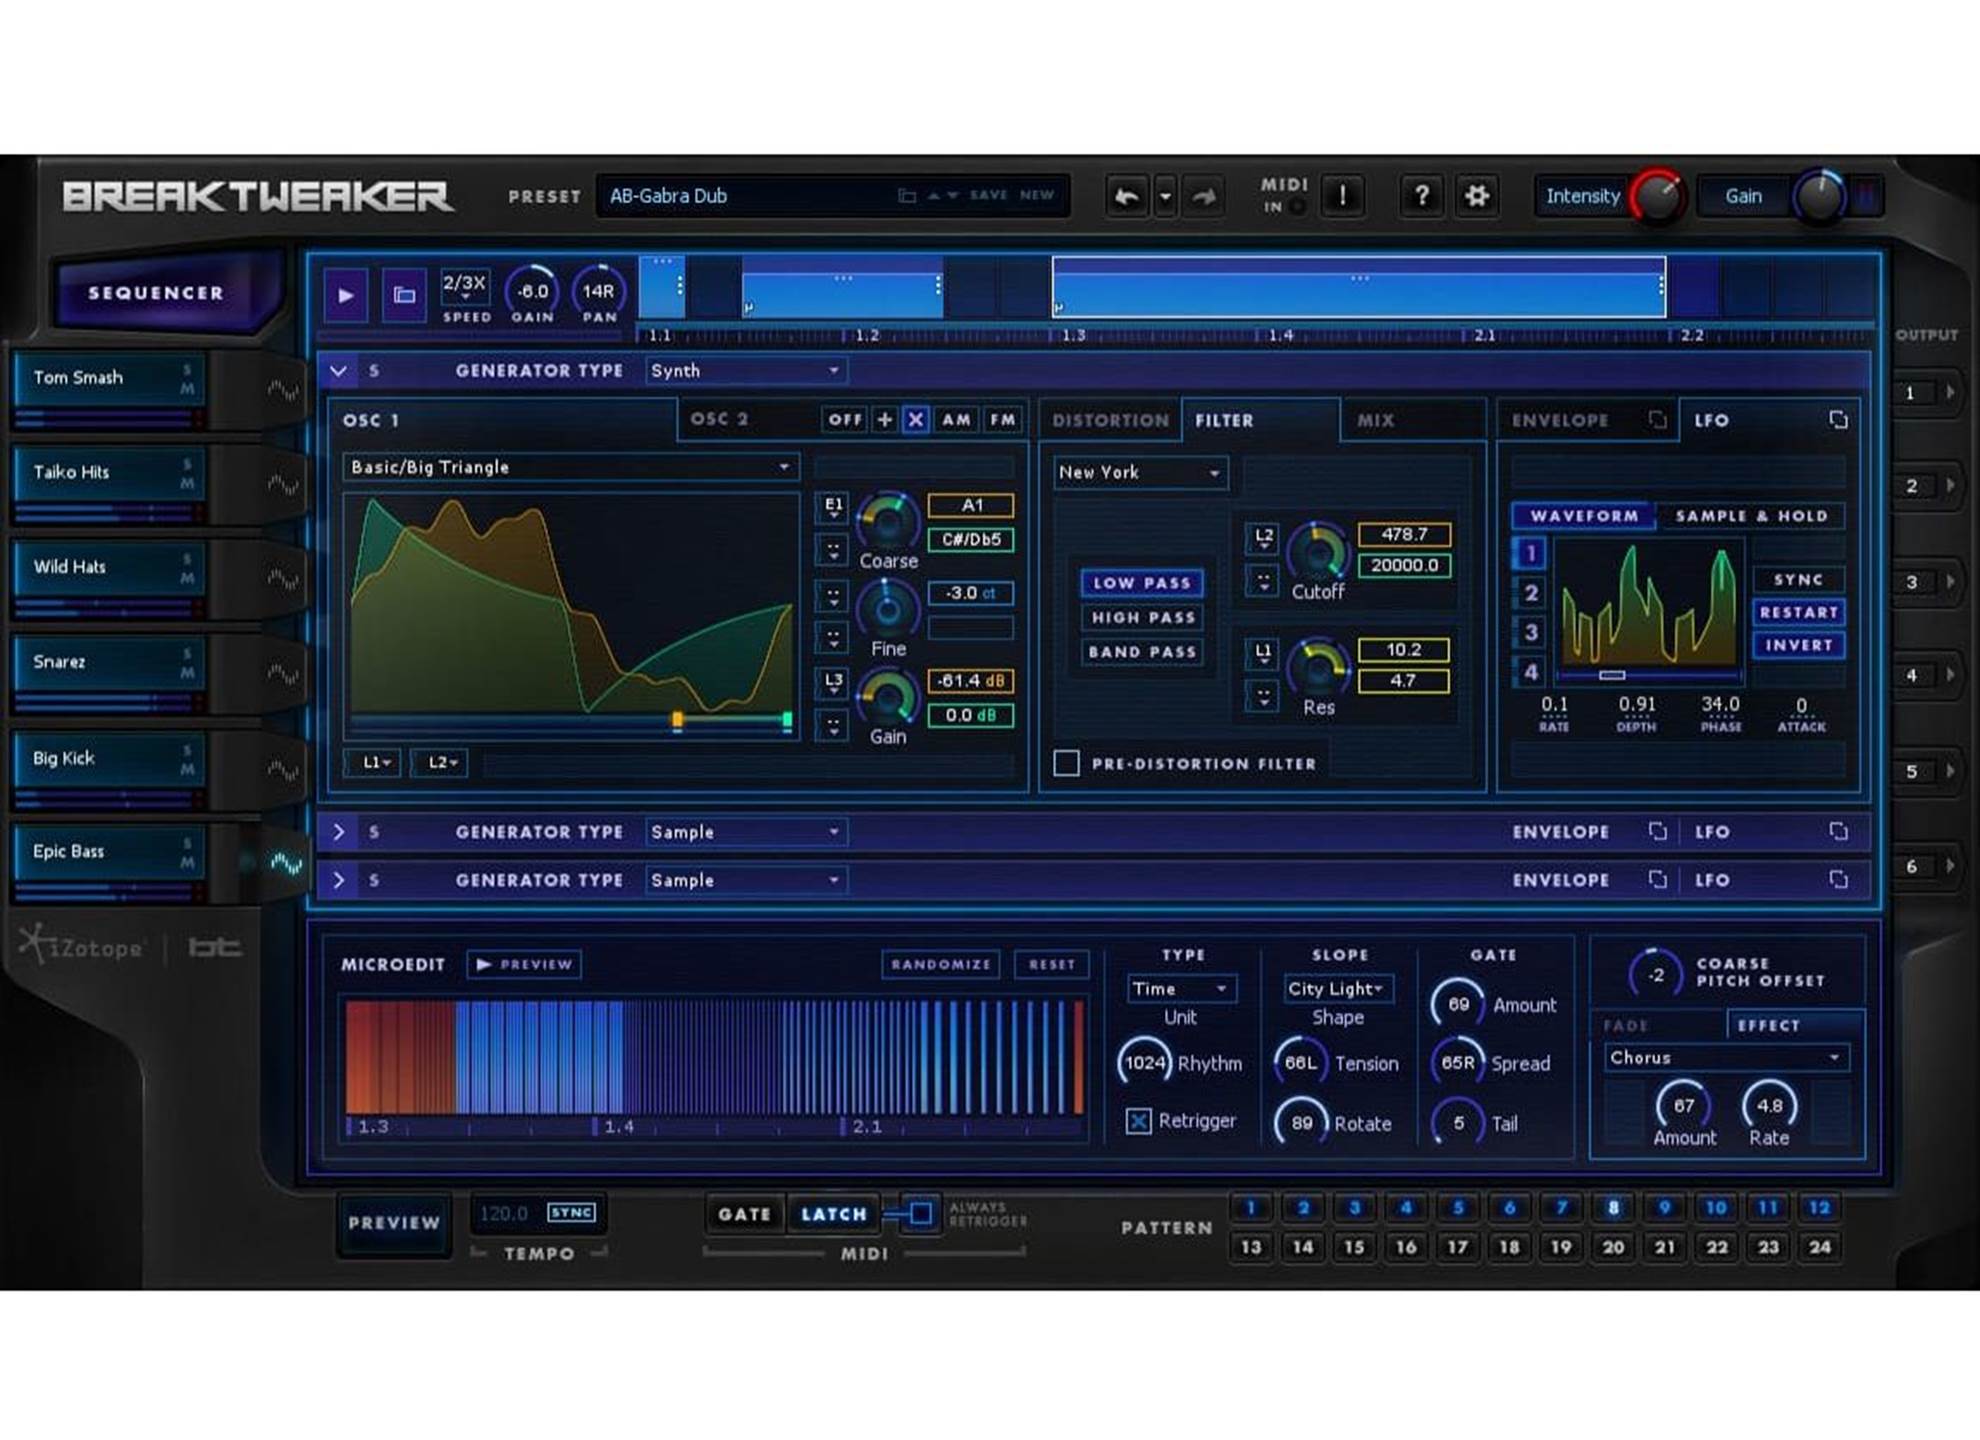Select the SAMPLE & HOLD LFO tab
1980x1440 pixels.
tap(1751, 516)
